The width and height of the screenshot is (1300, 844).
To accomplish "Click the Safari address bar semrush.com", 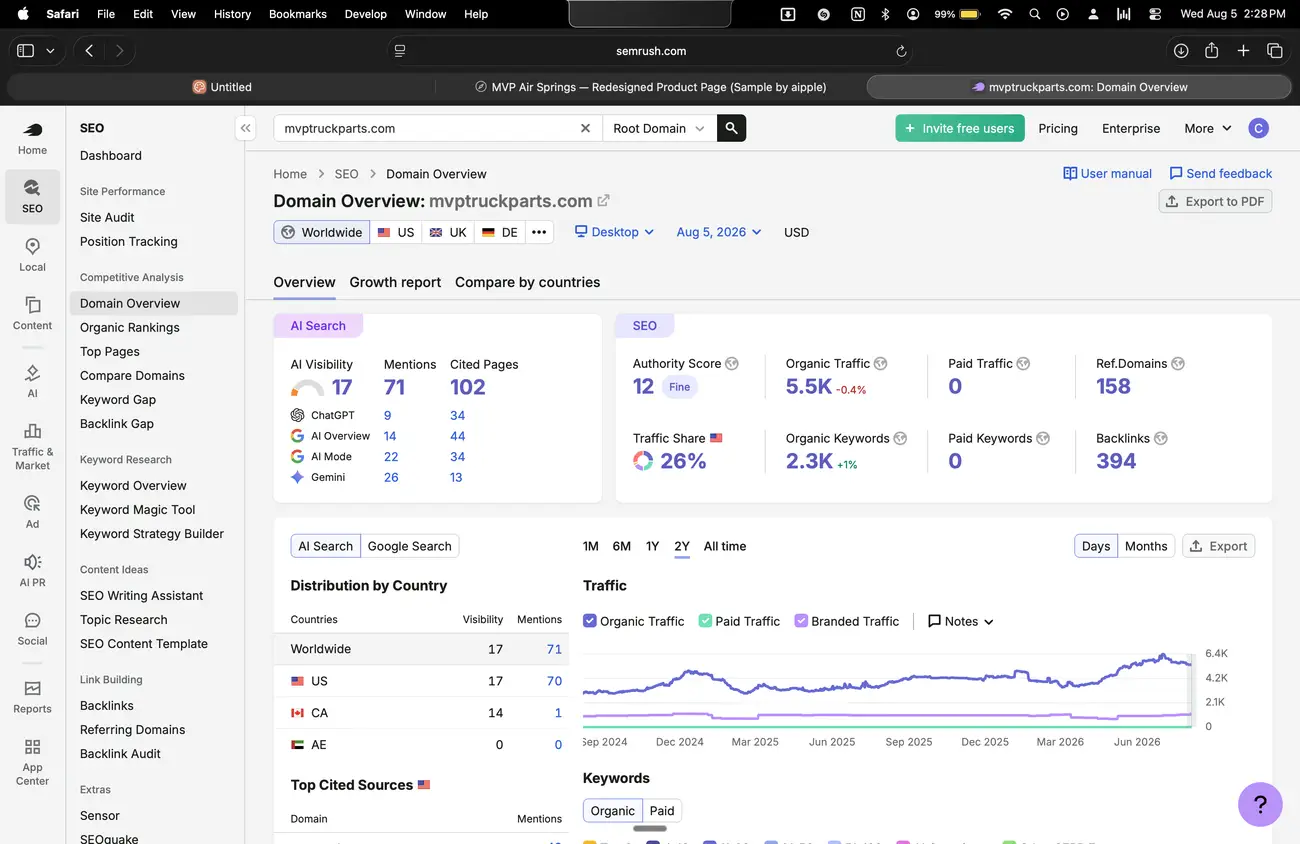I will [x=651, y=51].
